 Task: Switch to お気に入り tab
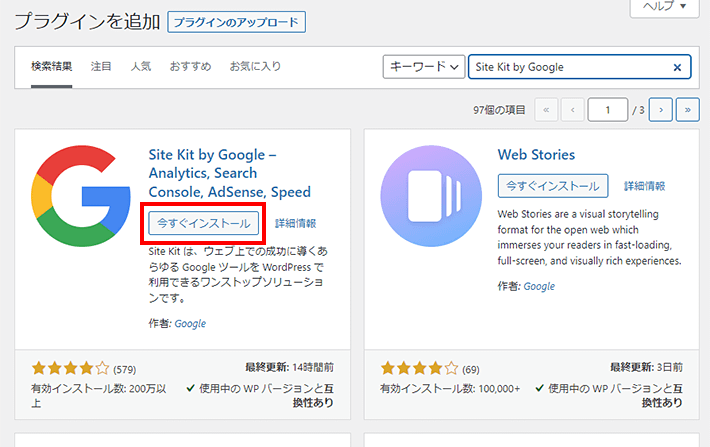[x=255, y=67]
